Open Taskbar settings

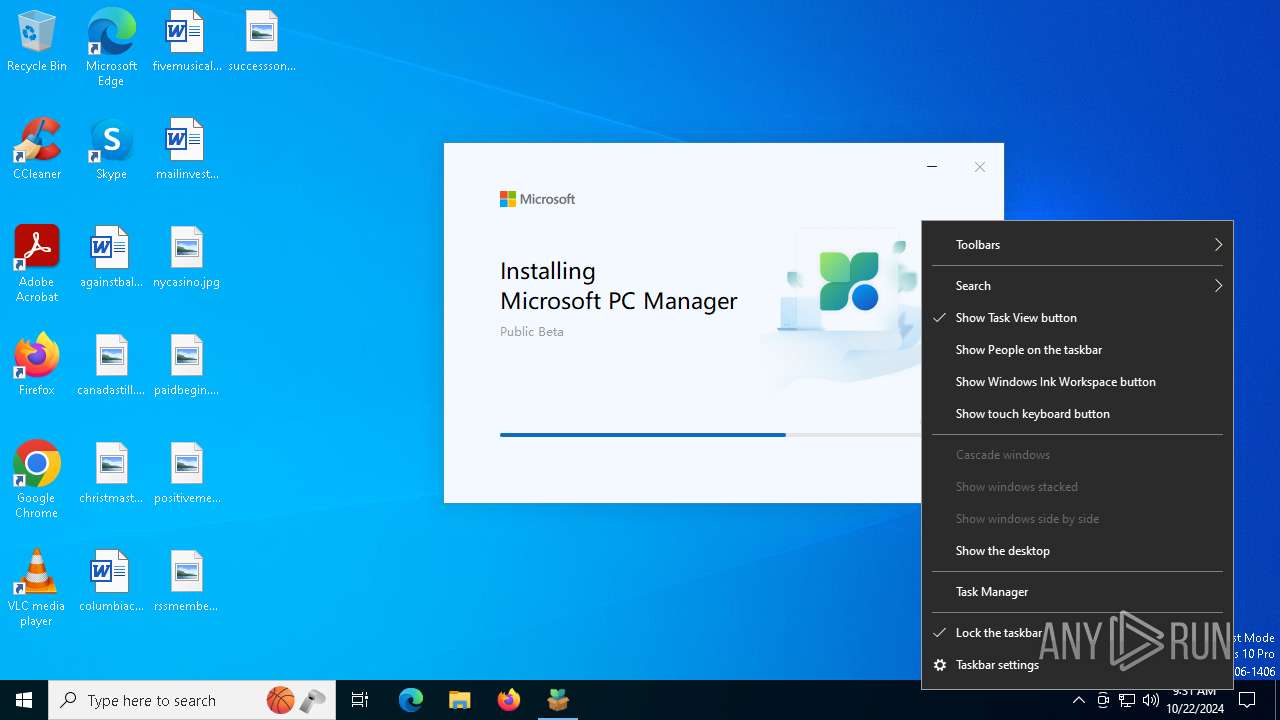[x=1077, y=665]
